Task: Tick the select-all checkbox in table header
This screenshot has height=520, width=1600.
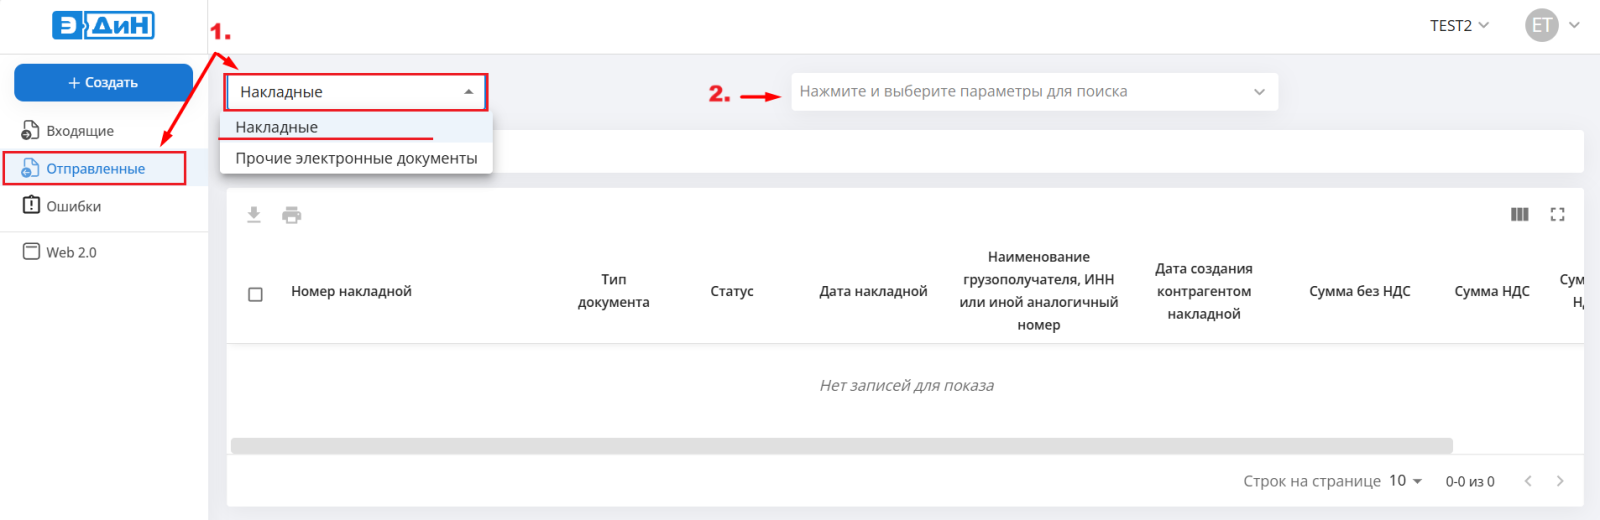Action: pos(255,294)
